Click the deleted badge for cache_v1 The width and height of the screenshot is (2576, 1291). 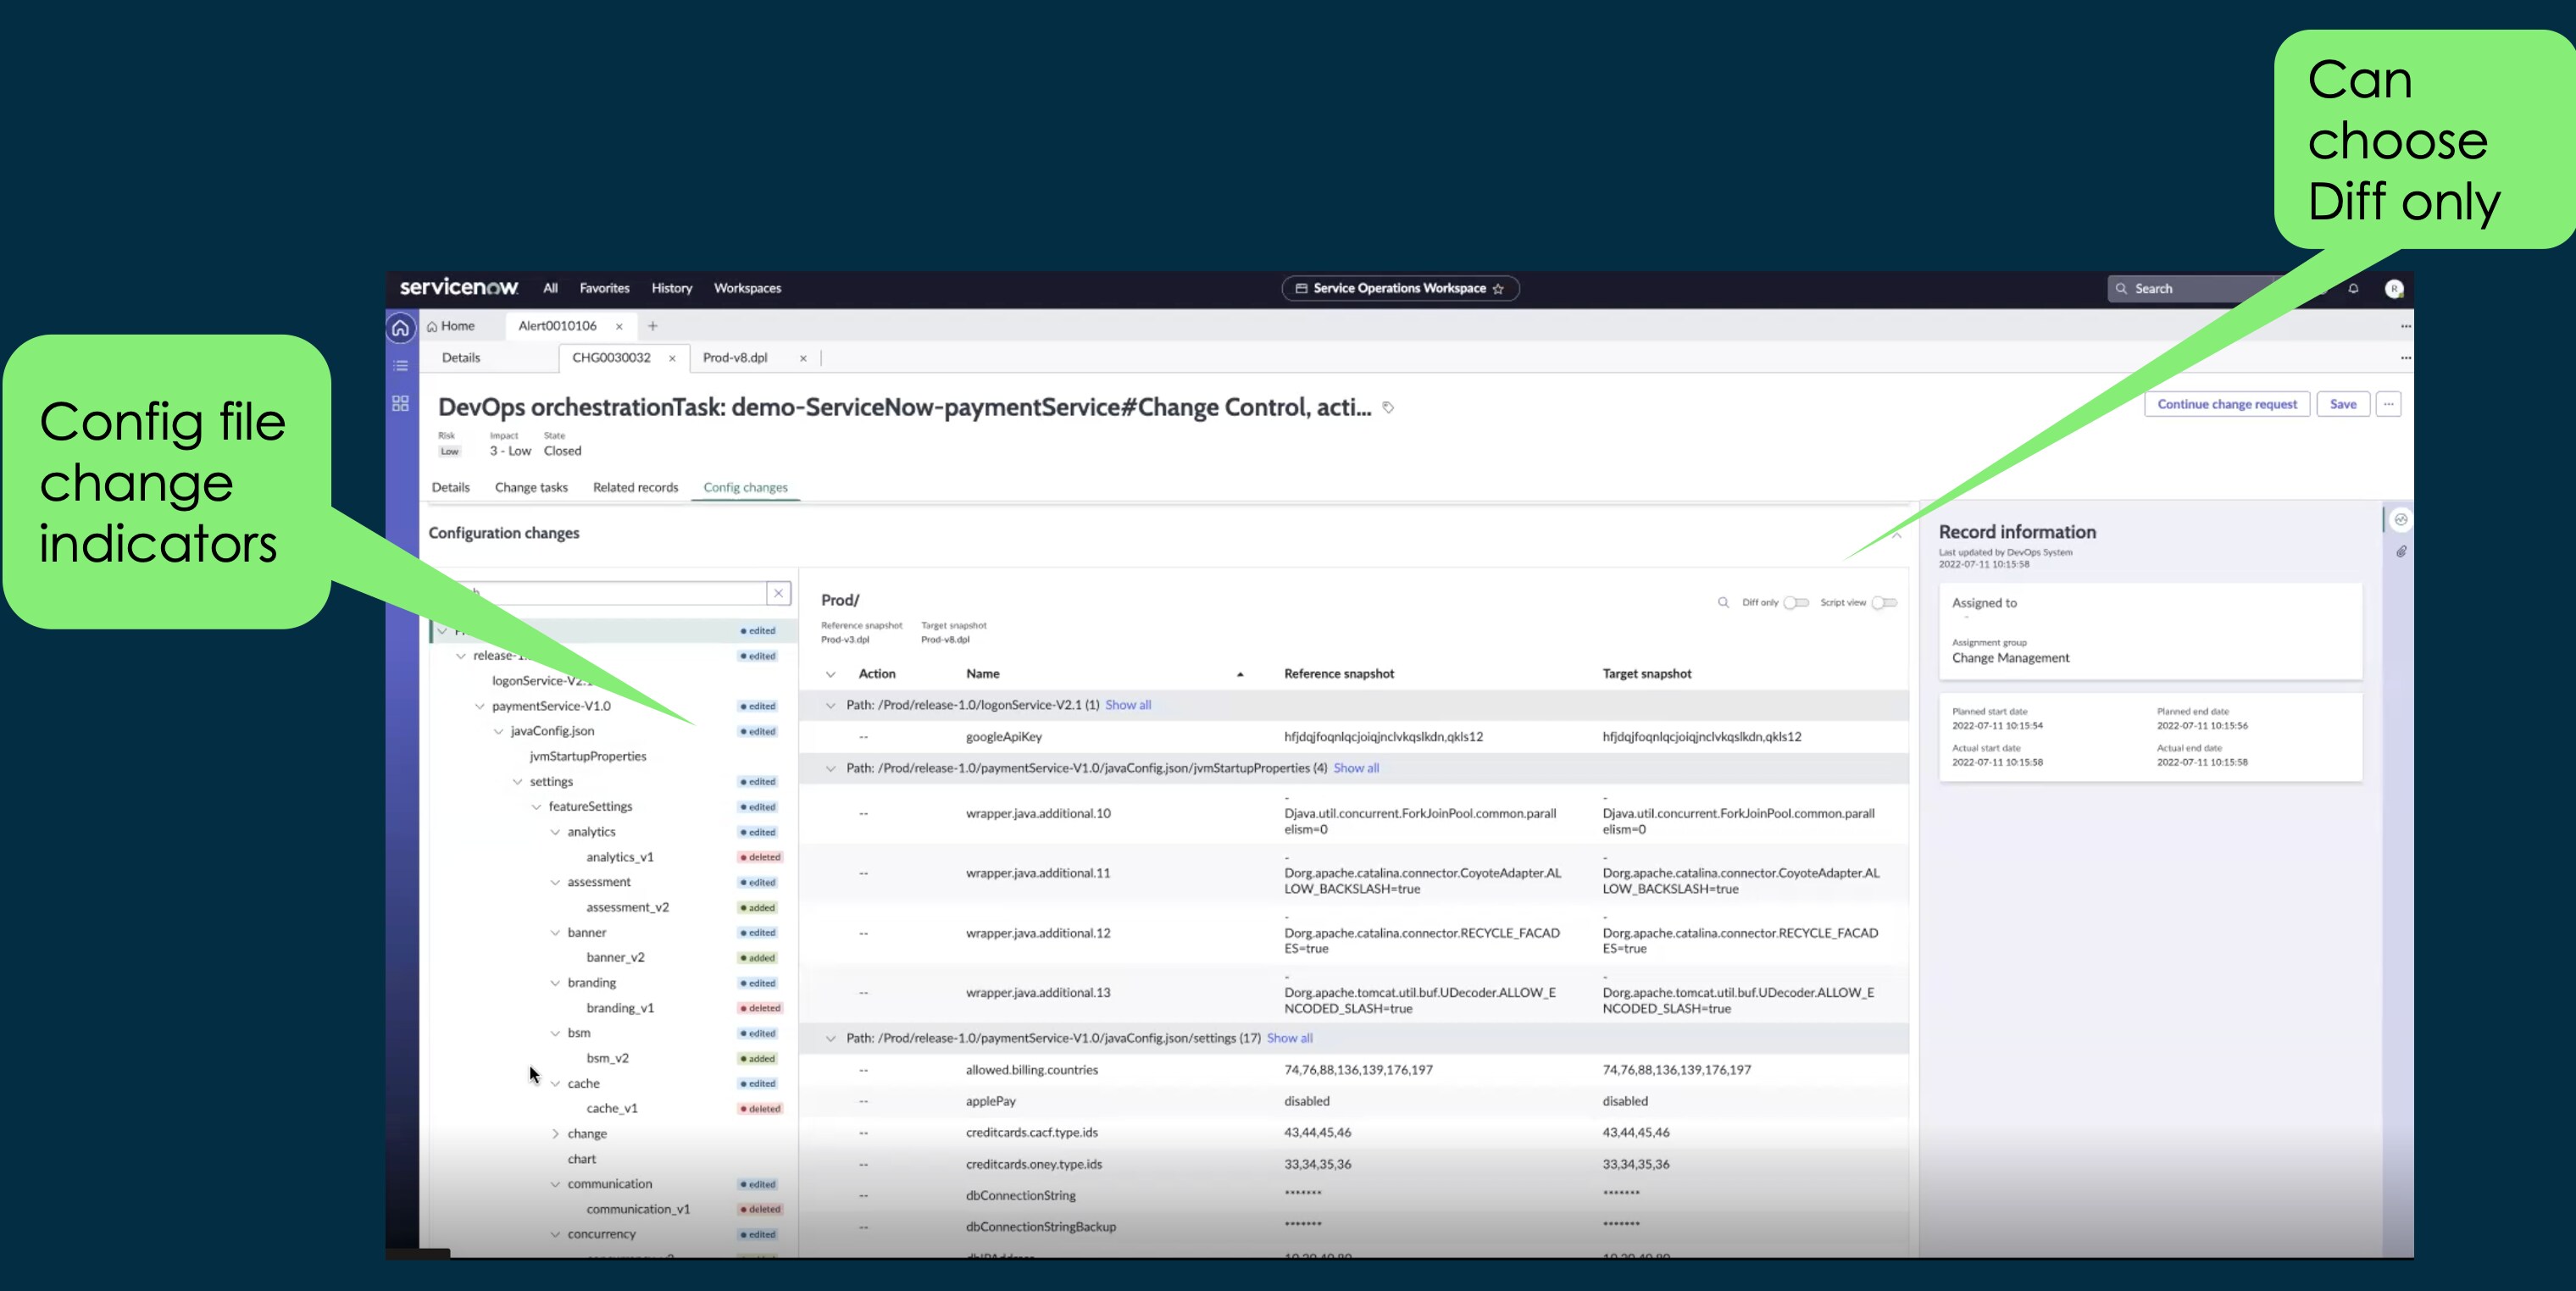point(760,1109)
